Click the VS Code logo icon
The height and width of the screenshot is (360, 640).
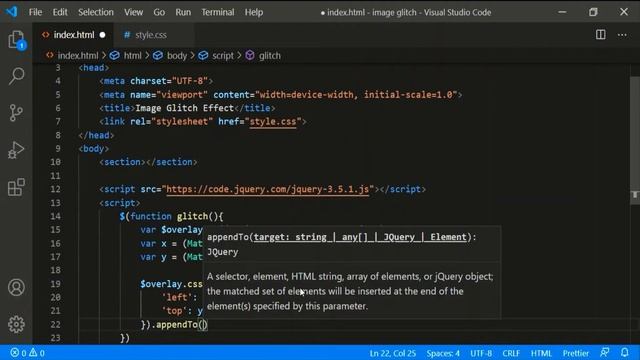(11, 11)
